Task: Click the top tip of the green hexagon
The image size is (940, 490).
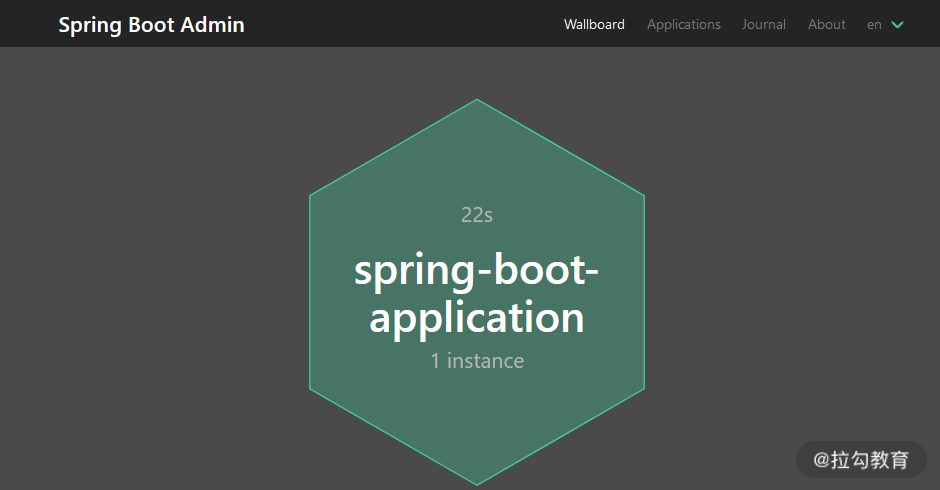Action: coord(477,103)
